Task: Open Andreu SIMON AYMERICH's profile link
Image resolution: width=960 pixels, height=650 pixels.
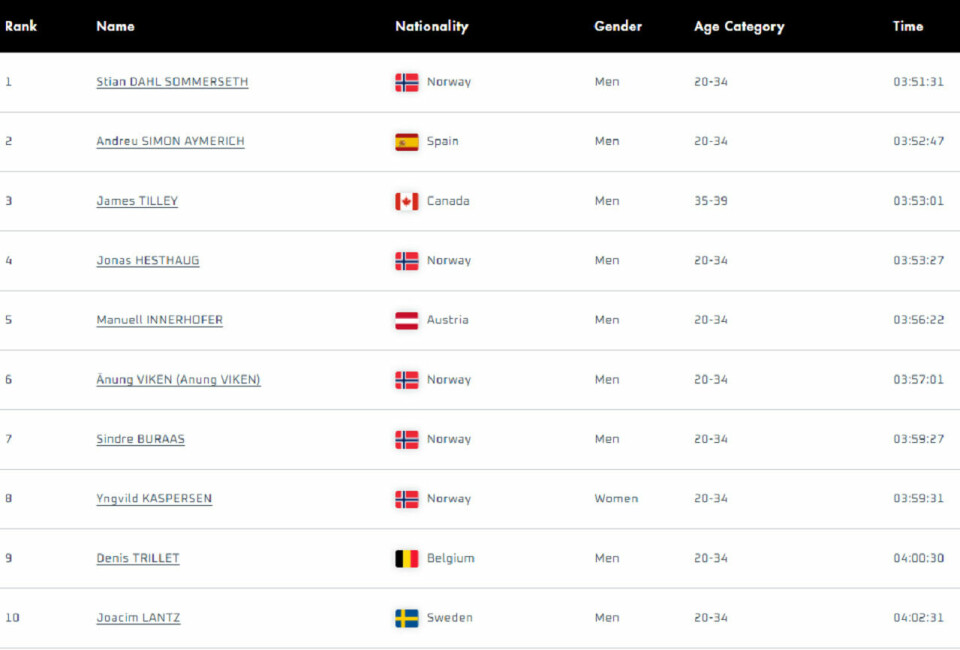Action: pyautogui.click(x=170, y=141)
